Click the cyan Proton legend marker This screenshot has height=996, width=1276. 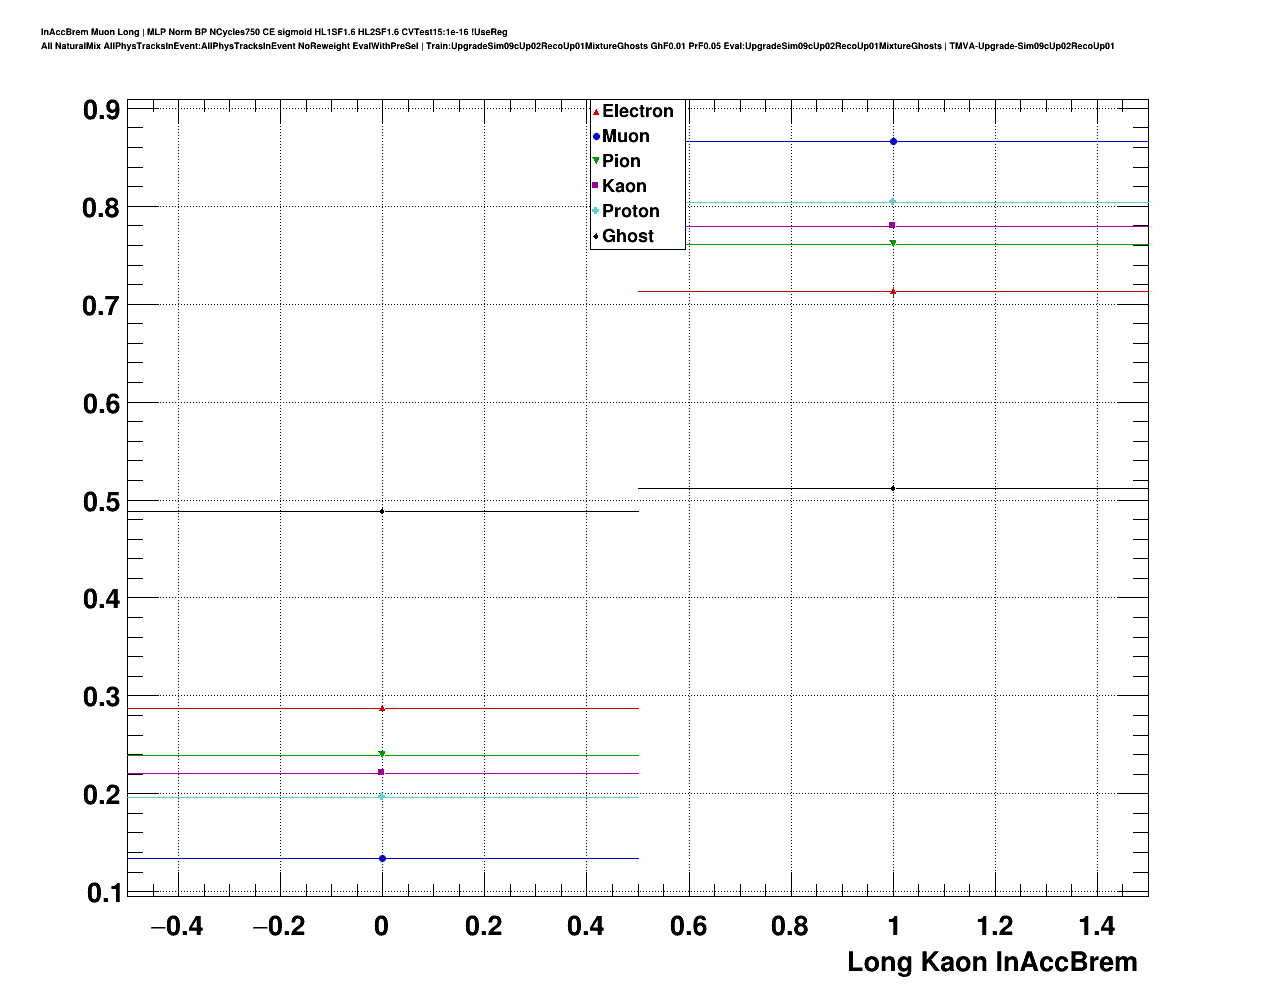click(596, 211)
